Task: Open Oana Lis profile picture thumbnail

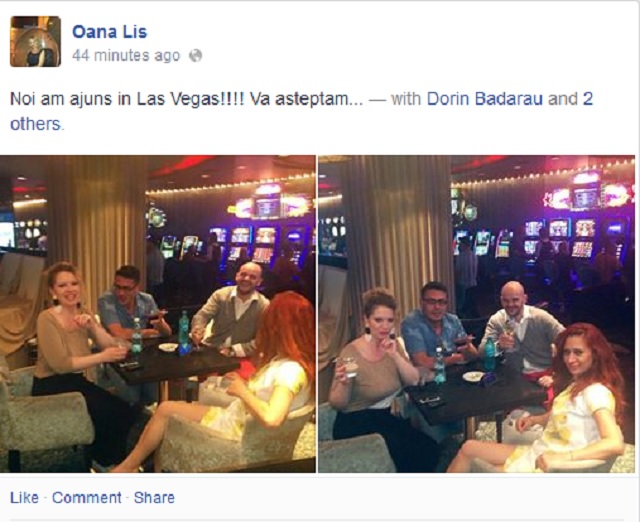Action: tap(36, 41)
